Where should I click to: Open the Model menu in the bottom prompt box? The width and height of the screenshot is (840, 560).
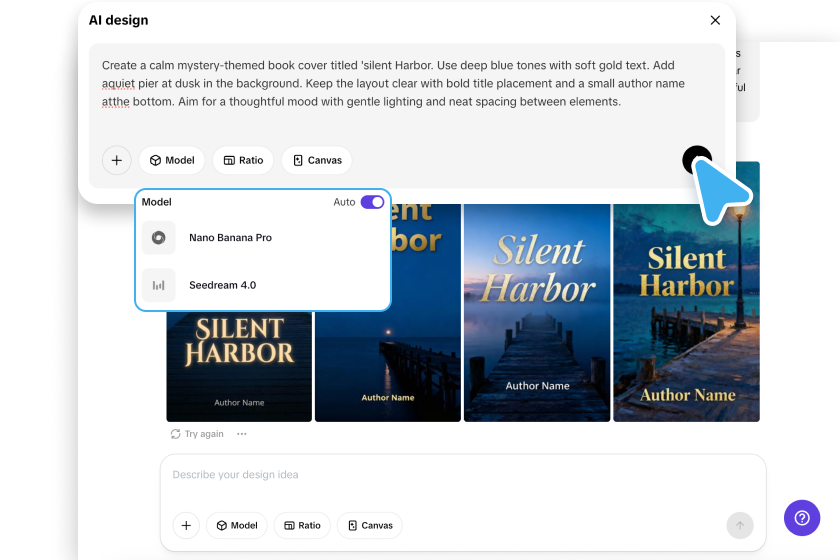(x=237, y=526)
